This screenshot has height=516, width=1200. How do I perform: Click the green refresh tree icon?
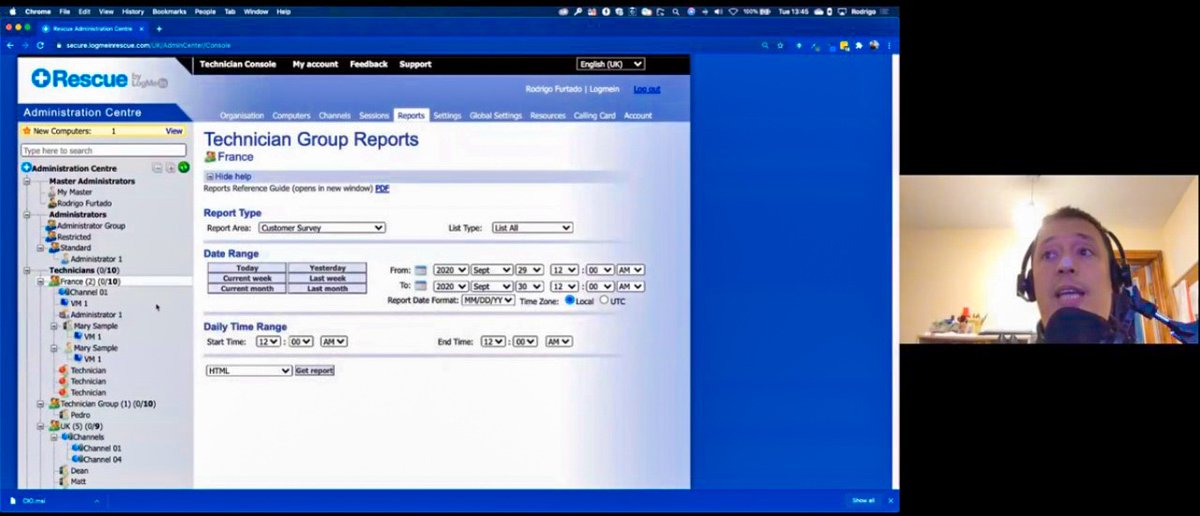click(x=184, y=168)
